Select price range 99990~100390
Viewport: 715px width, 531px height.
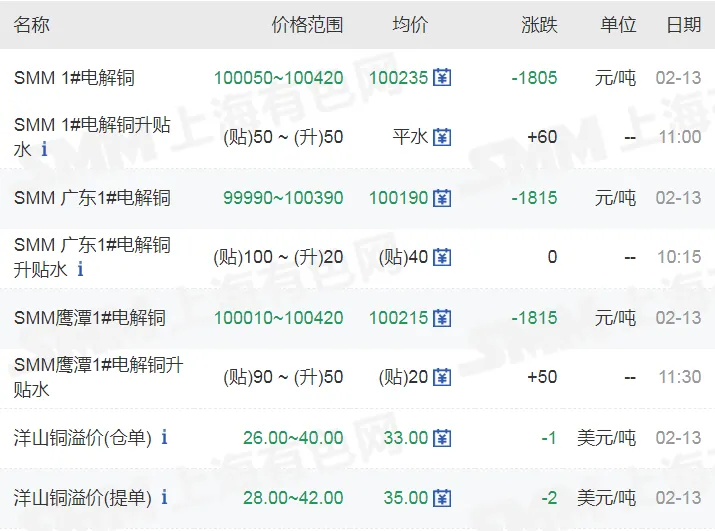click(x=283, y=198)
